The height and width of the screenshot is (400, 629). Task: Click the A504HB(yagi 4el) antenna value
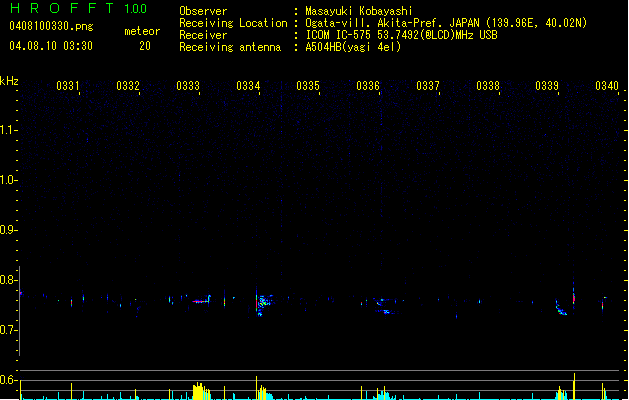(x=353, y=47)
